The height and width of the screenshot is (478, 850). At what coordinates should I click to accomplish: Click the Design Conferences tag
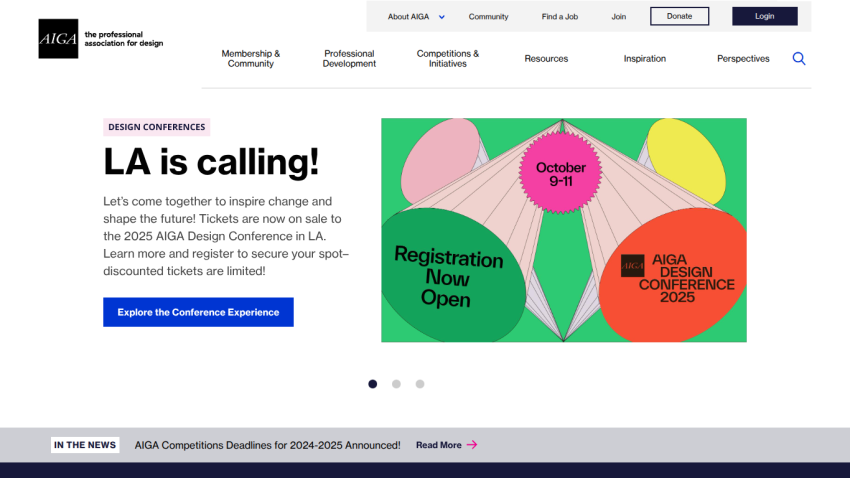pyautogui.click(x=157, y=127)
